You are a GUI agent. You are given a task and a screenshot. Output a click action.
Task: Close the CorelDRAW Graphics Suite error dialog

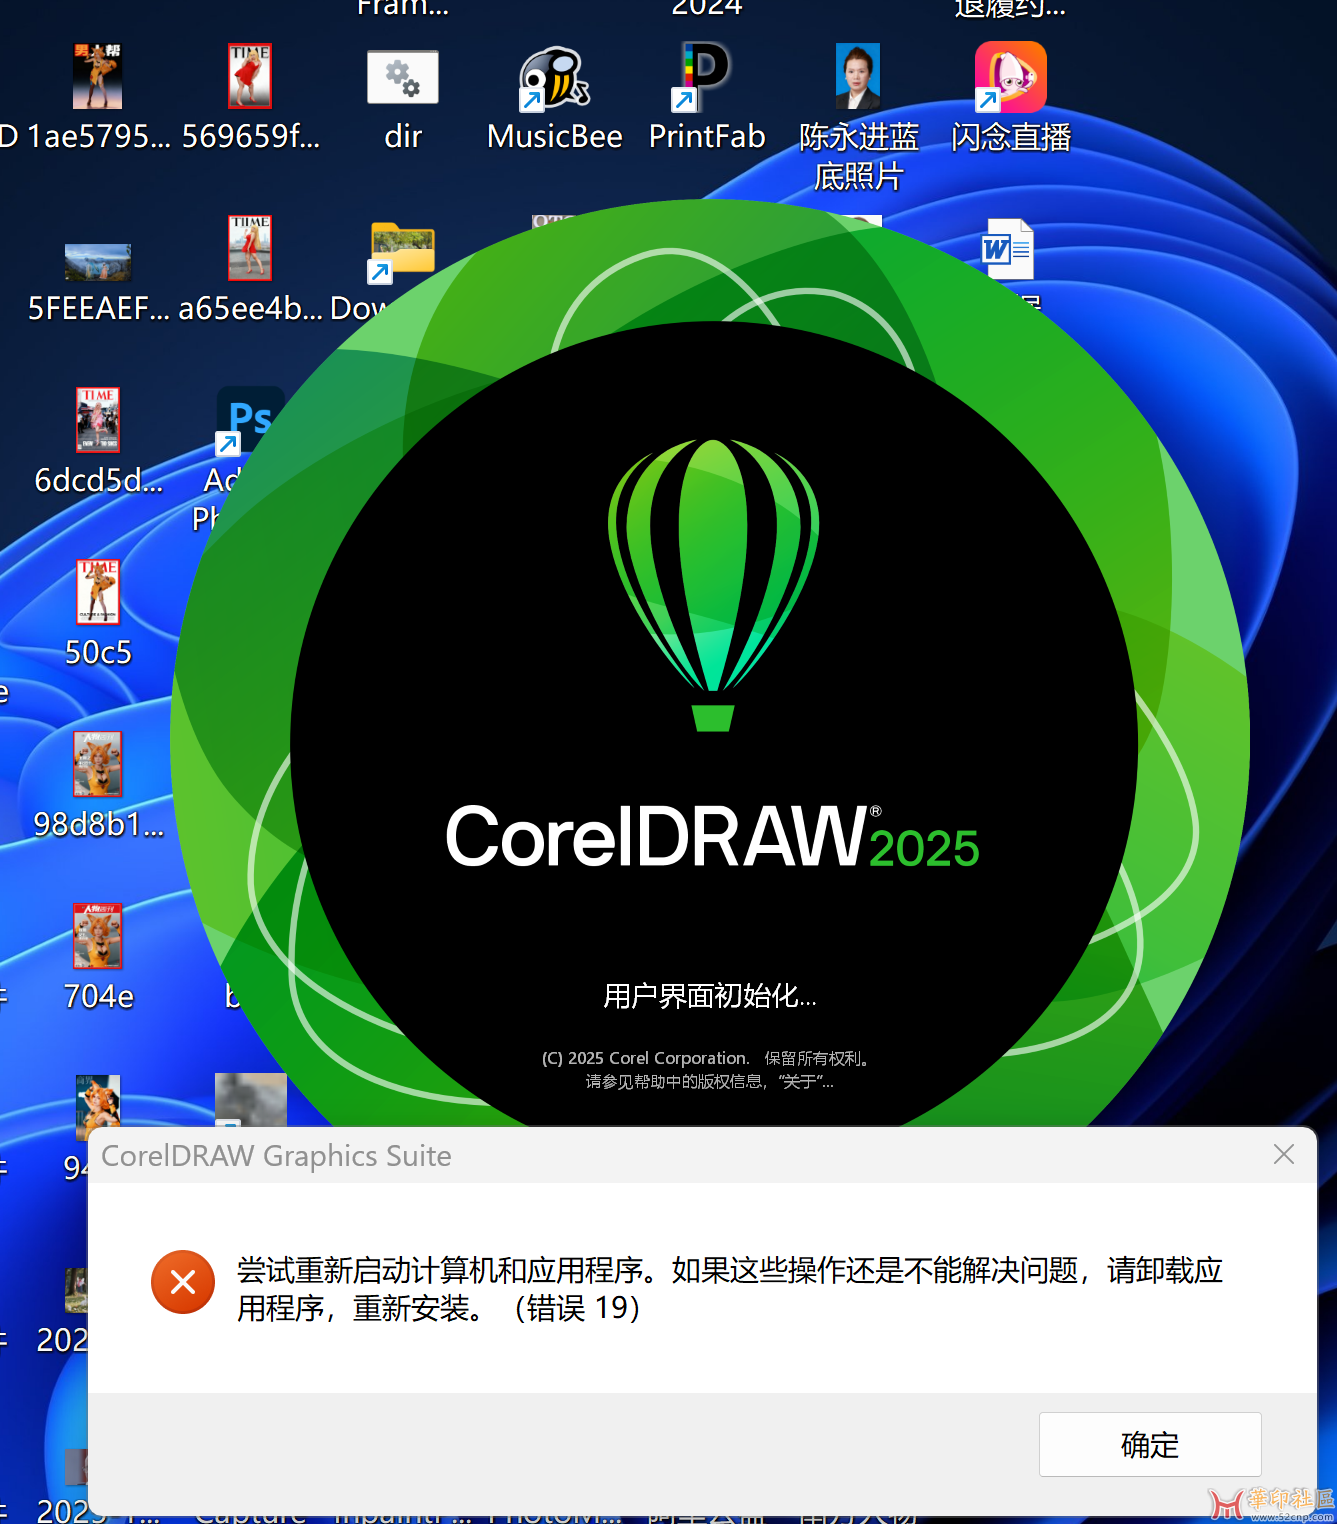pos(1284,1155)
